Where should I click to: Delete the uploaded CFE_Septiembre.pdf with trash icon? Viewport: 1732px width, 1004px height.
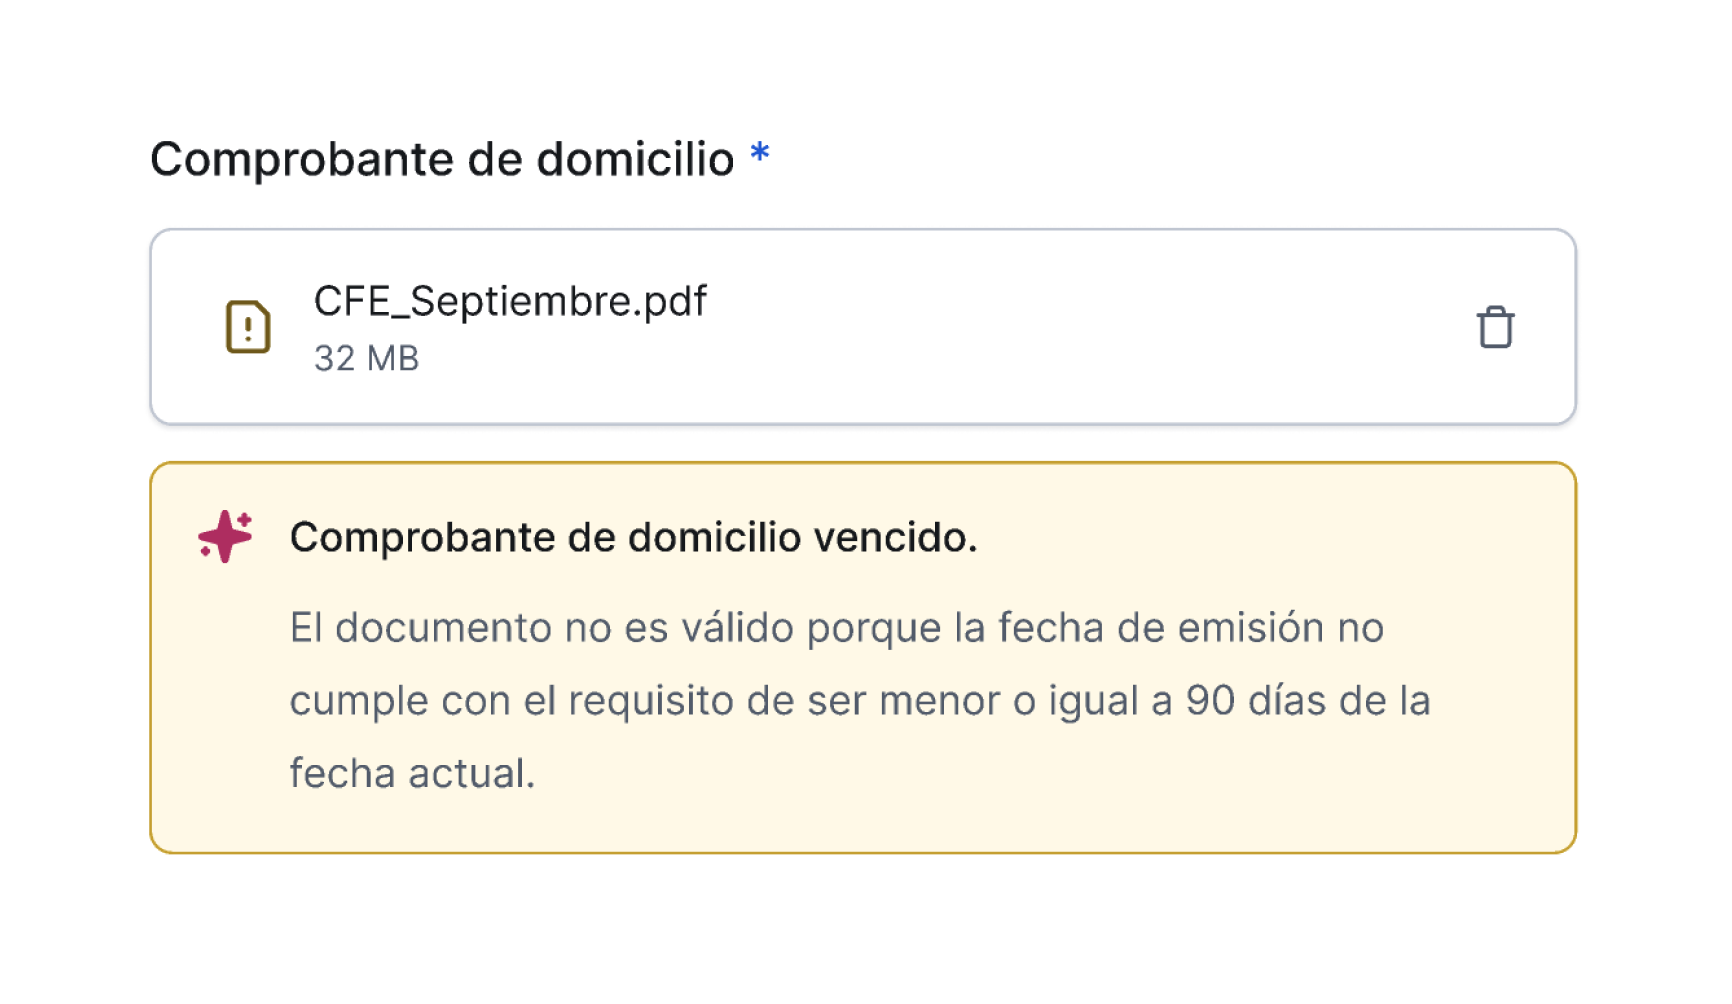pyautogui.click(x=1495, y=327)
